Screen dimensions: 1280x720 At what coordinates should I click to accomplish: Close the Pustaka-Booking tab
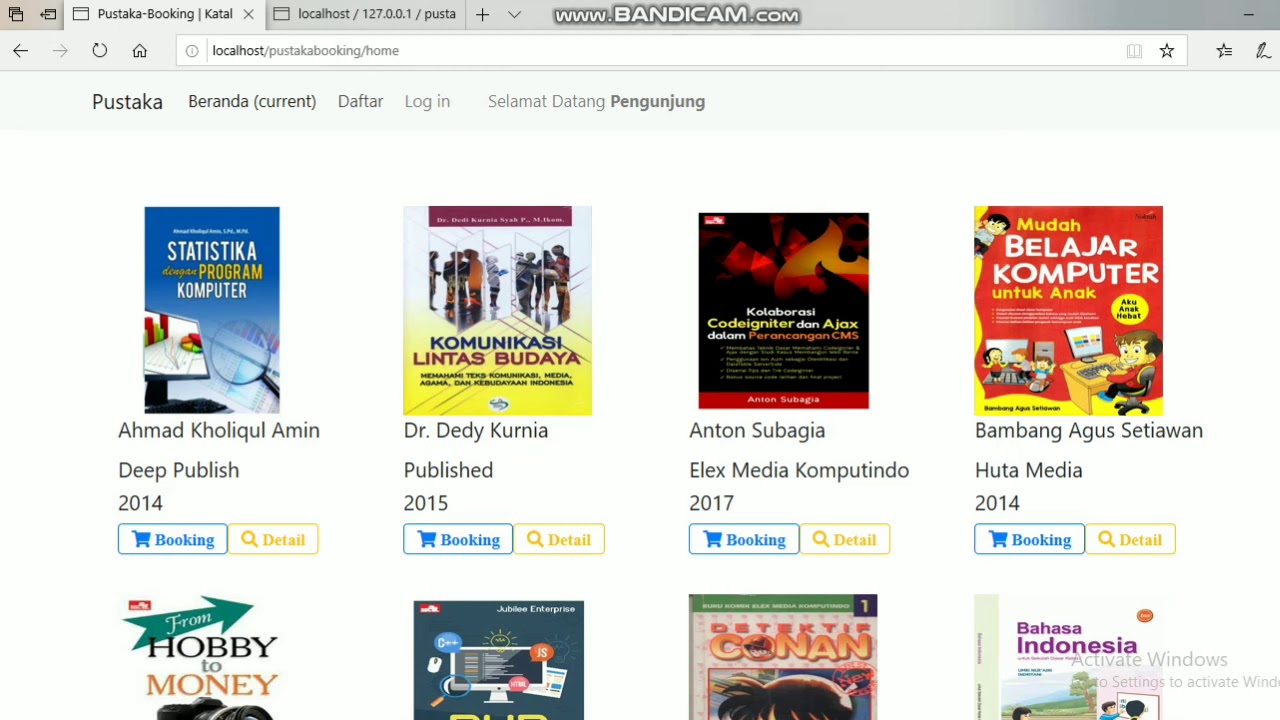point(248,14)
